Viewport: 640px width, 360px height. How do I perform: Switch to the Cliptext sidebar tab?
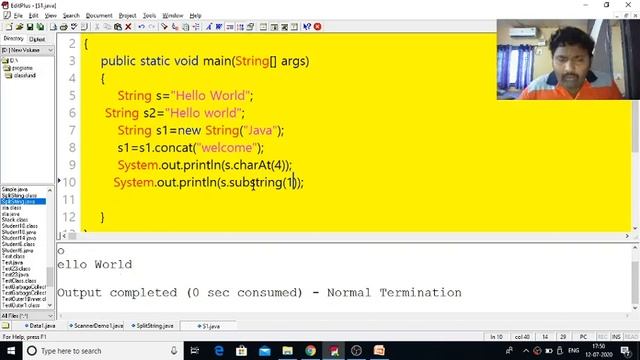[37, 39]
